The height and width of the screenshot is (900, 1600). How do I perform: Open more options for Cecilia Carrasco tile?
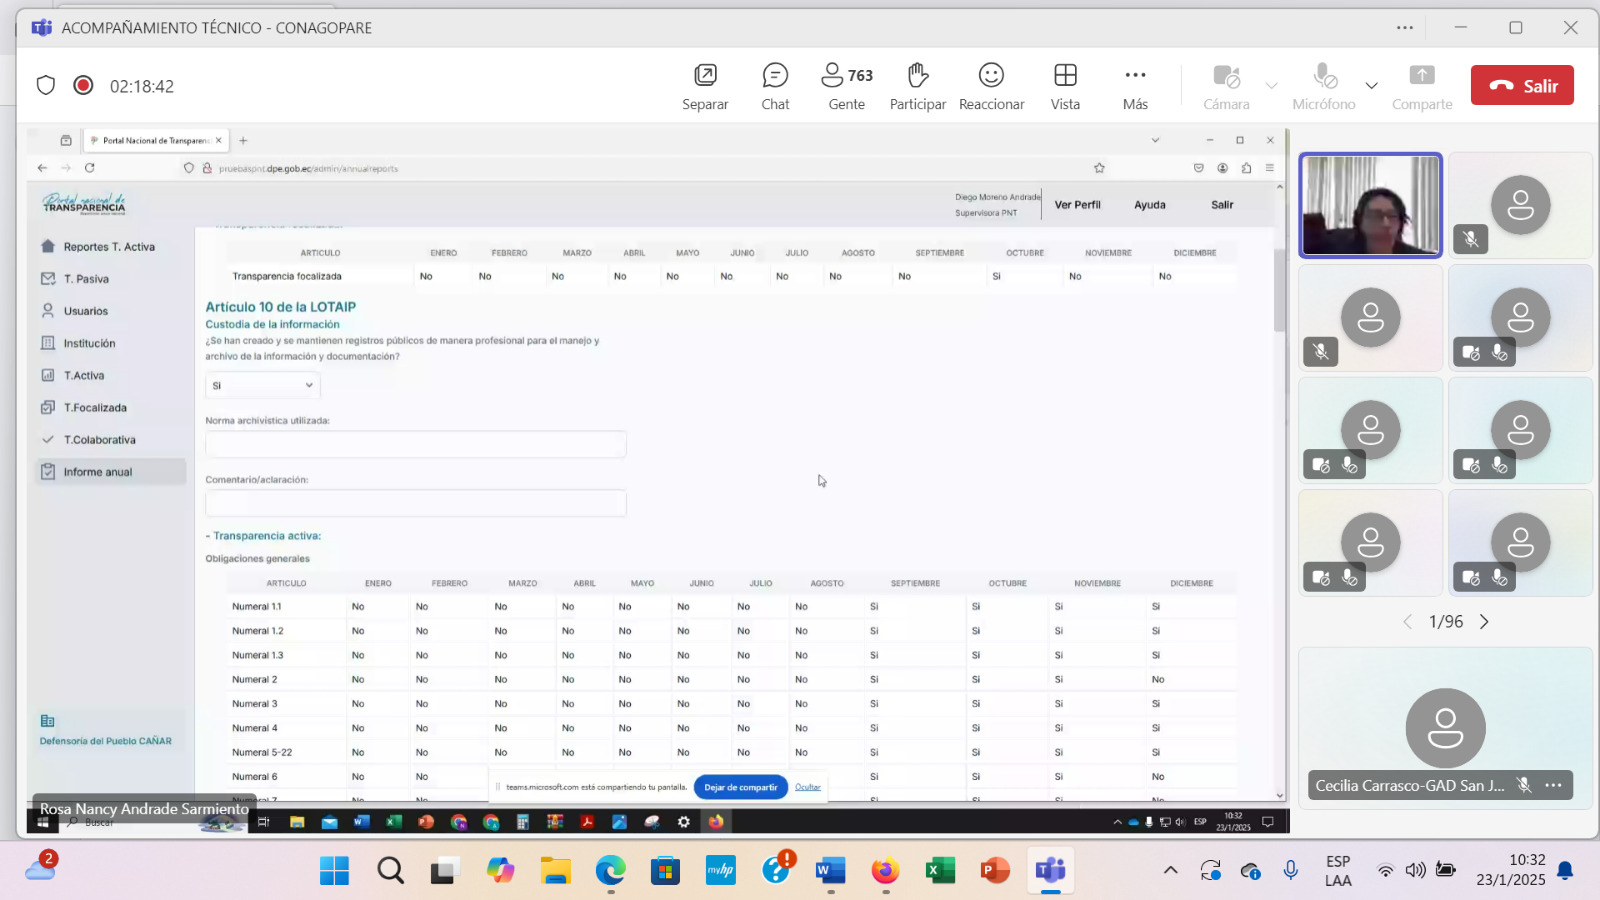coord(1553,786)
